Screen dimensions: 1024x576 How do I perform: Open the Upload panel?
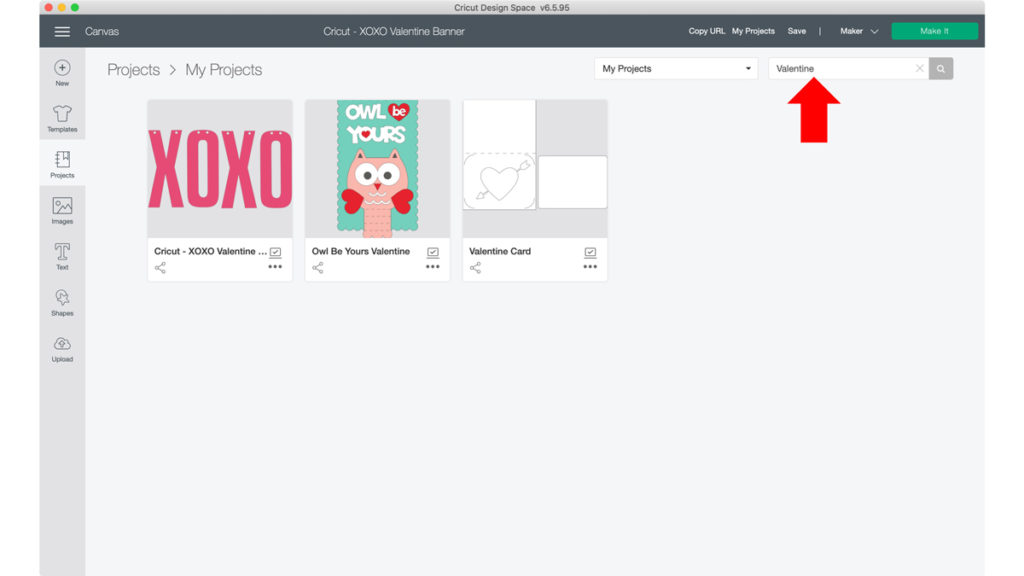coord(62,349)
